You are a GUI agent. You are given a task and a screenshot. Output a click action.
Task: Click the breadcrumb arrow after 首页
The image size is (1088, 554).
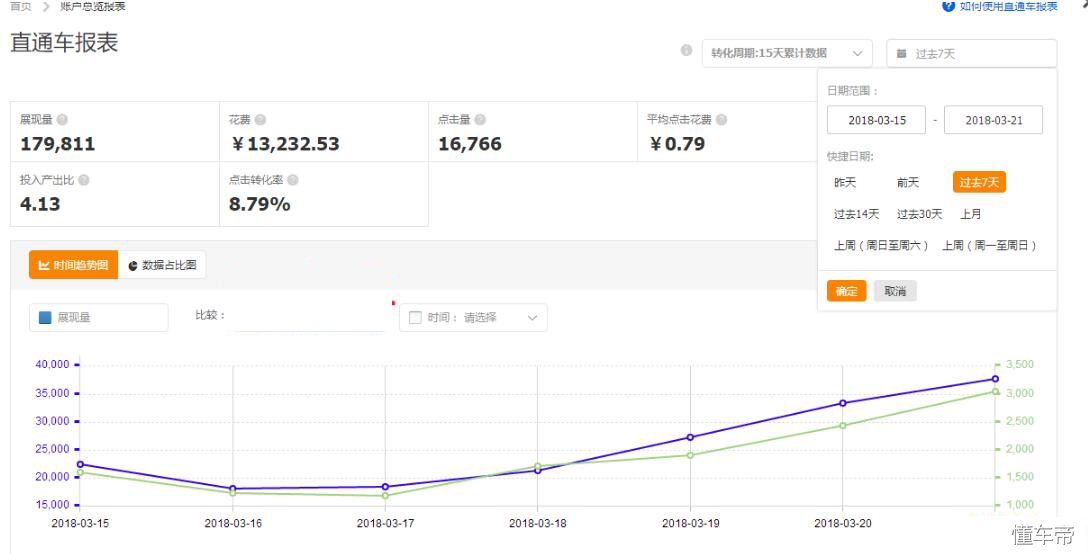(x=46, y=7)
